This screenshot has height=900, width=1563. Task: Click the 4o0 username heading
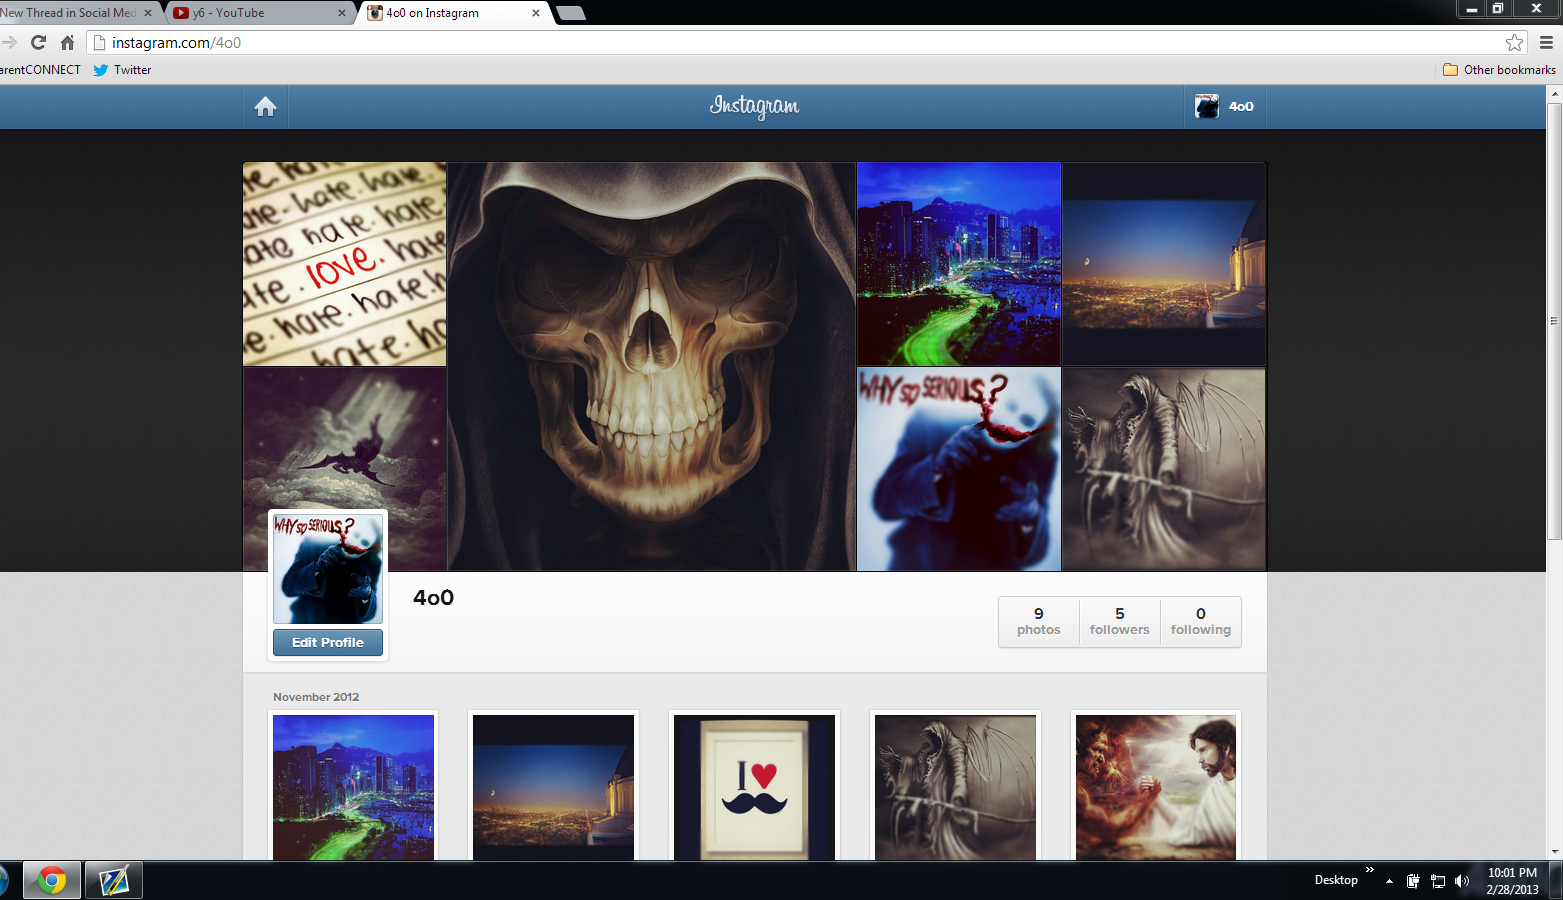pyautogui.click(x=434, y=598)
